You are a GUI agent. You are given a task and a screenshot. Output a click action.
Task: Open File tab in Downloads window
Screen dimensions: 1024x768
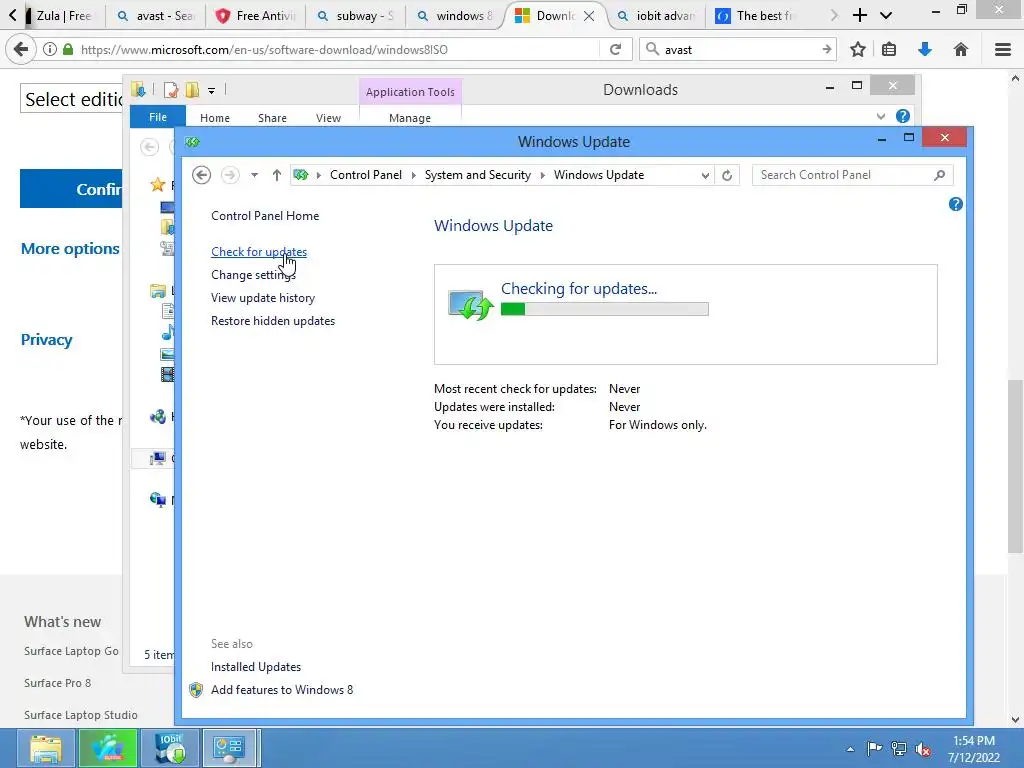[158, 117]
